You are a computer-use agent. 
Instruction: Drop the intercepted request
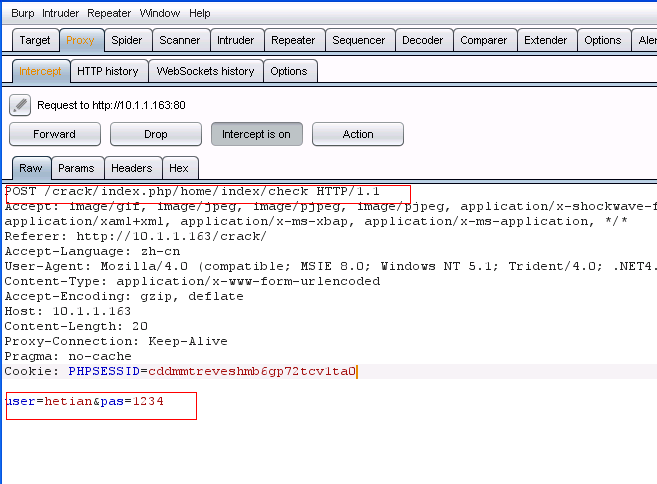tap(156, 134)
